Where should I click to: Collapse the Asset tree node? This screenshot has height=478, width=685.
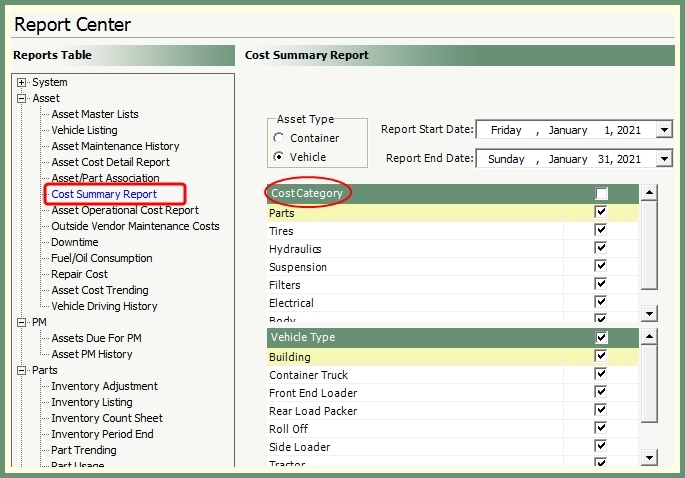[22, 98]
